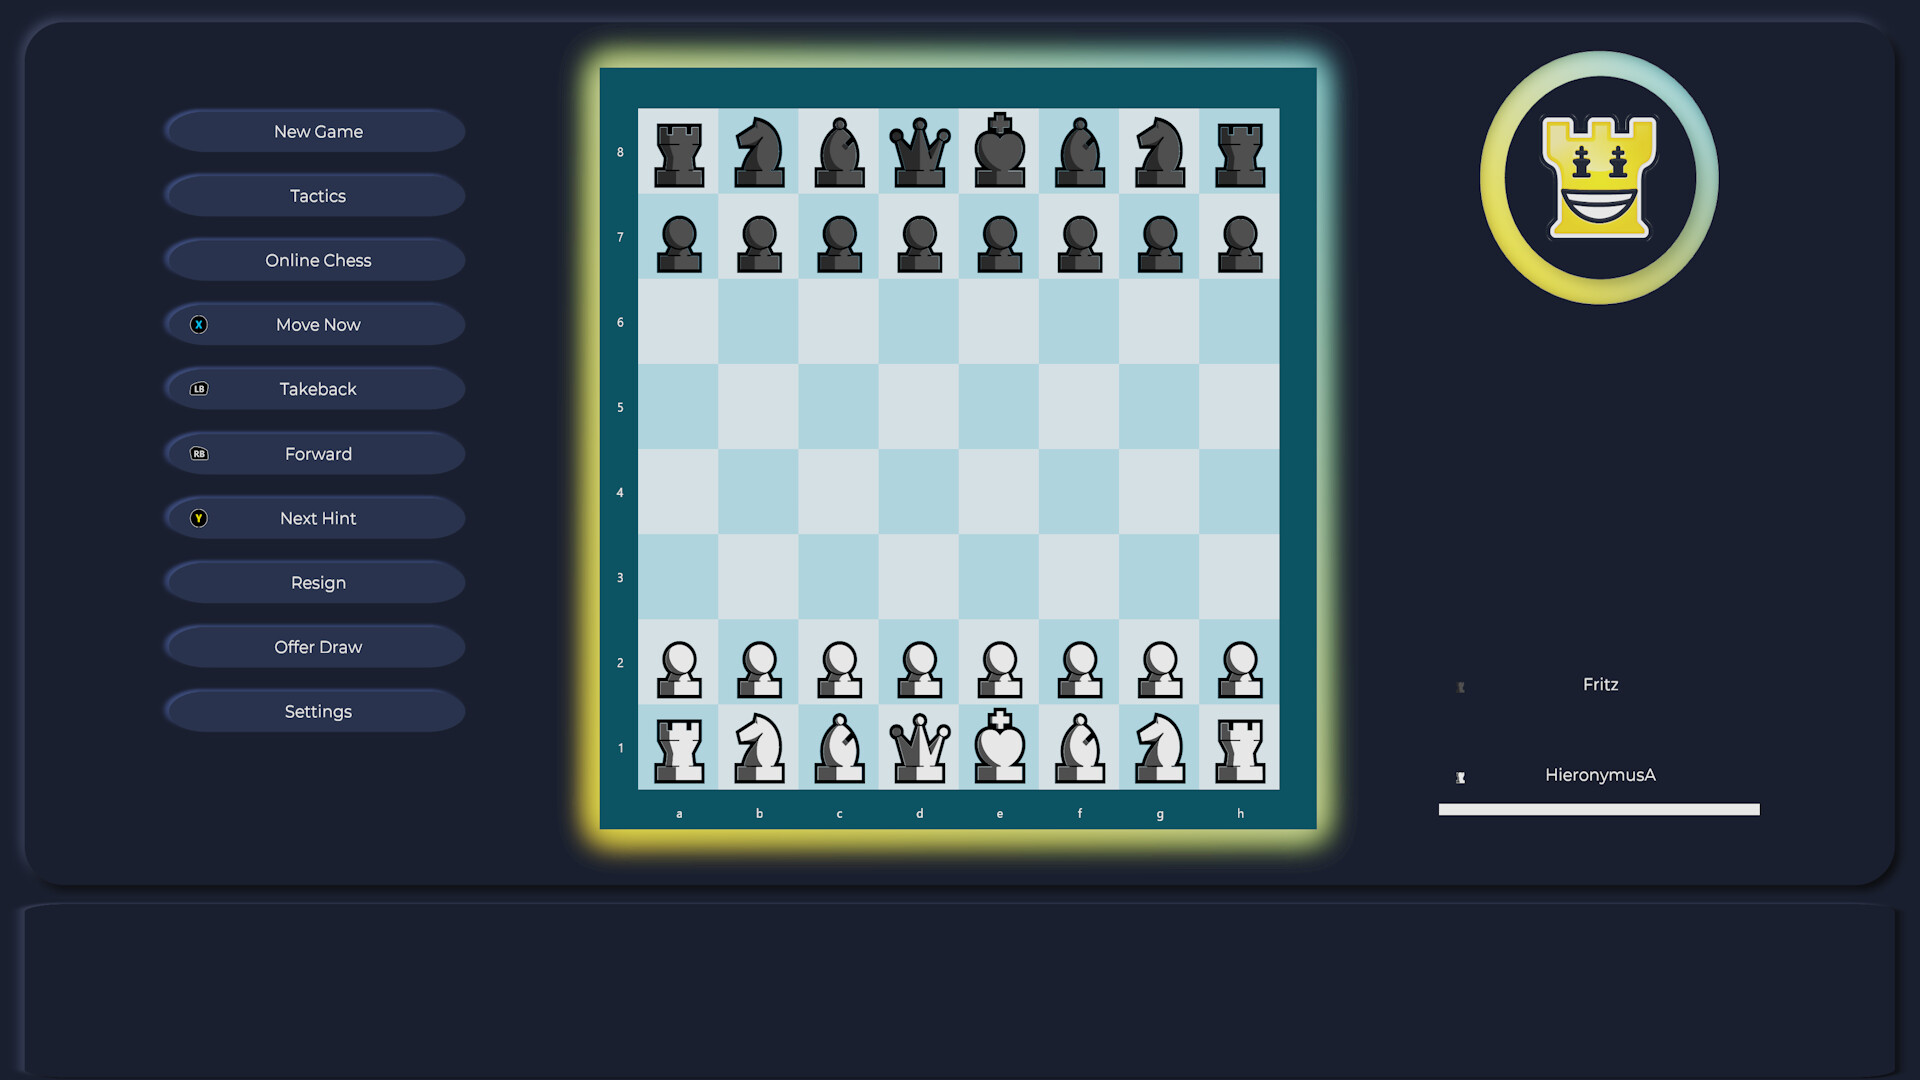Screen dimensions: 1920x1080
Task: Open Tactics menu option
Action: point(318,195)
